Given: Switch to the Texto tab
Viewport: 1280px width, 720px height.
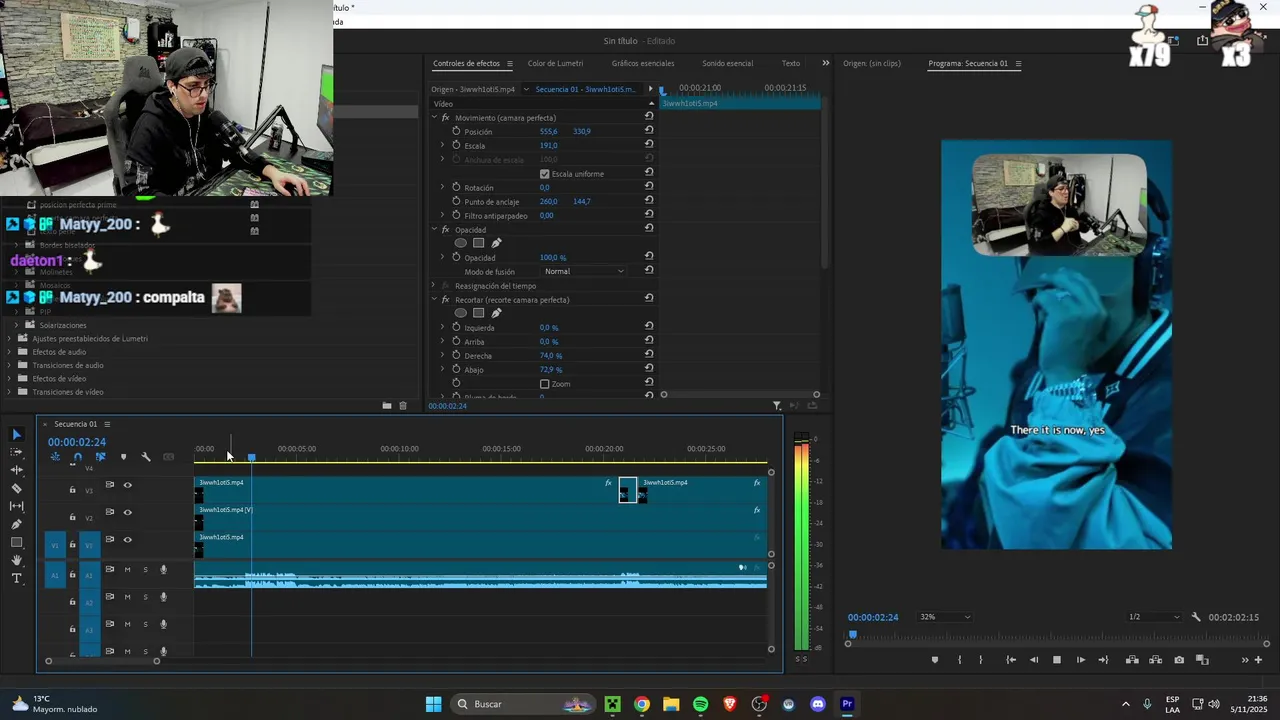Looking at the screenshot, I should click(791, 63).
